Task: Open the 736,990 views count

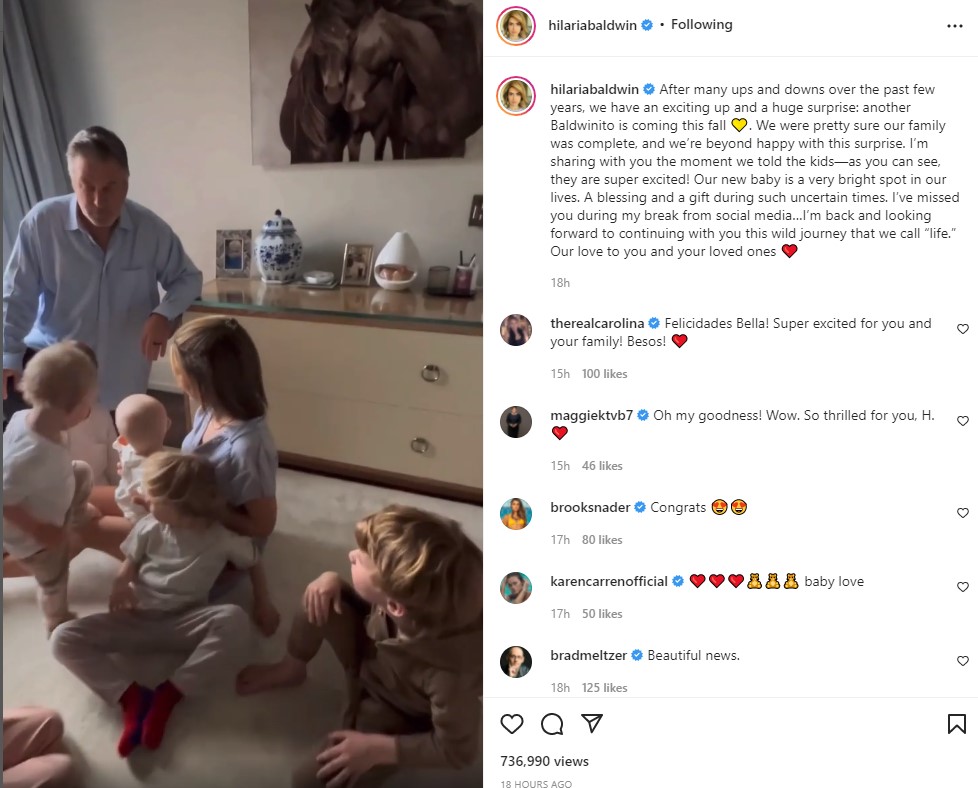Action: pyautogui.click(x=545, y=761)
